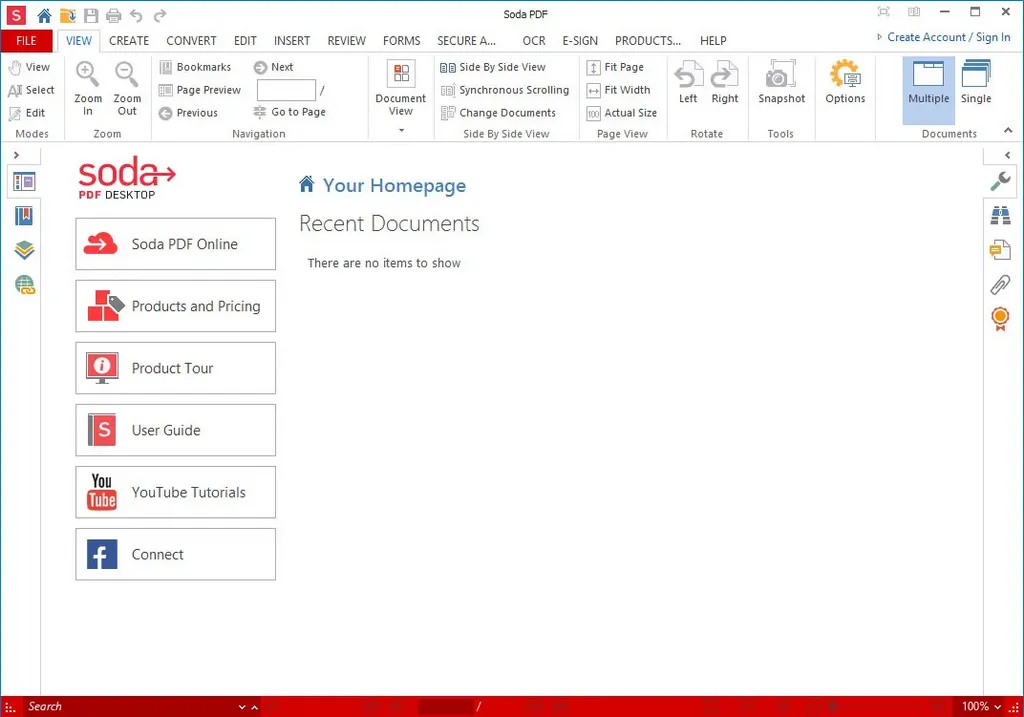Click Create Account / Sign In
Viewport: 1024px width, 717px height.
948,37
